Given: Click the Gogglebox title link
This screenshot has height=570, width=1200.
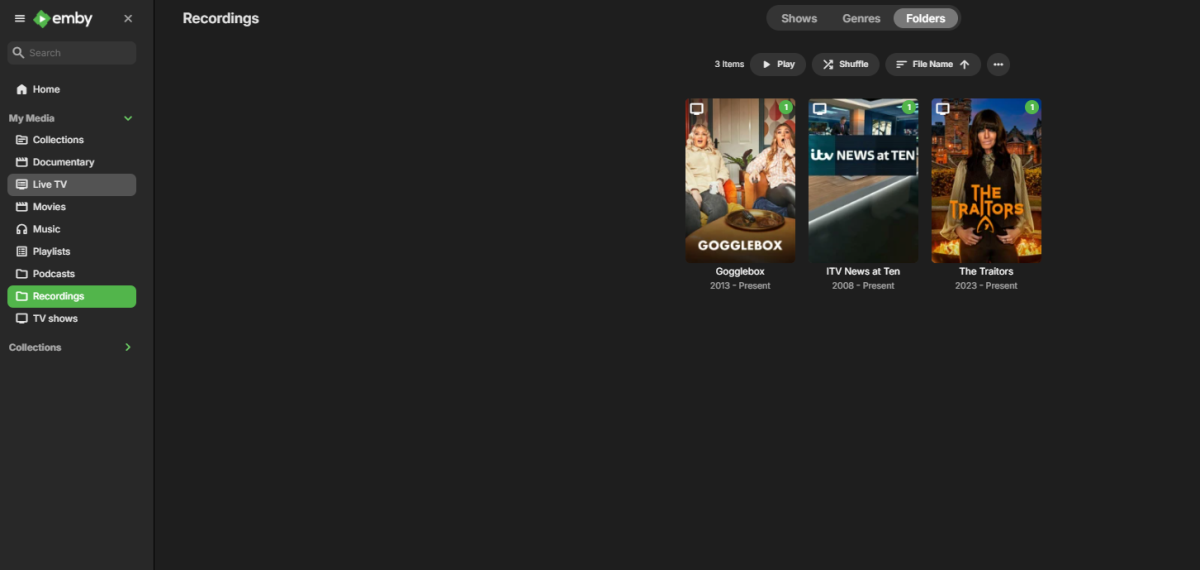Looking at the screenshot, I should [x=740, y=271].
